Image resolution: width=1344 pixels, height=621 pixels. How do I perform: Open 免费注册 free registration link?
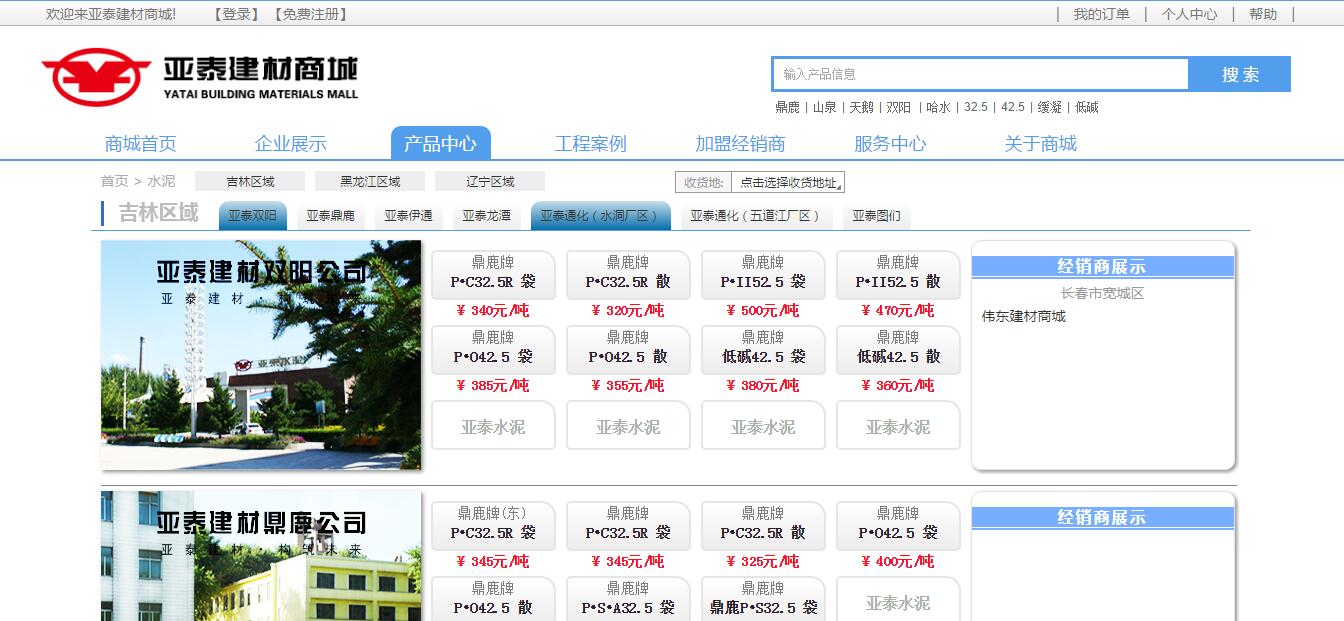311,14
